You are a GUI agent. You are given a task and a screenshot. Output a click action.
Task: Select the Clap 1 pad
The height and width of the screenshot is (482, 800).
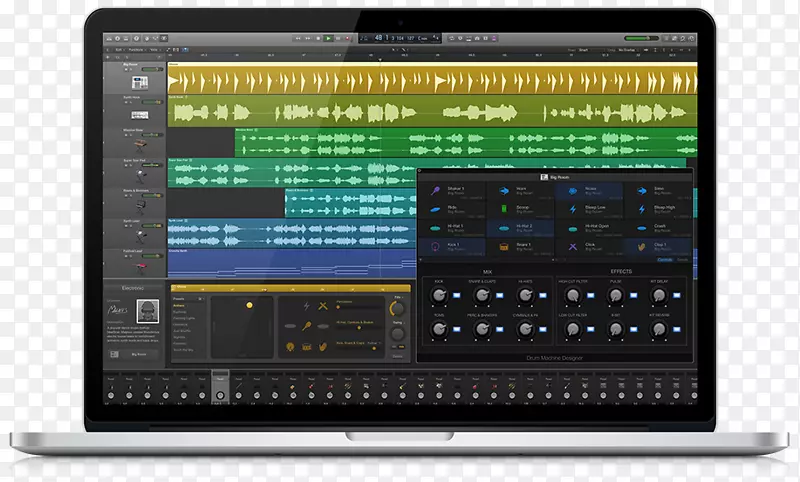658,246
